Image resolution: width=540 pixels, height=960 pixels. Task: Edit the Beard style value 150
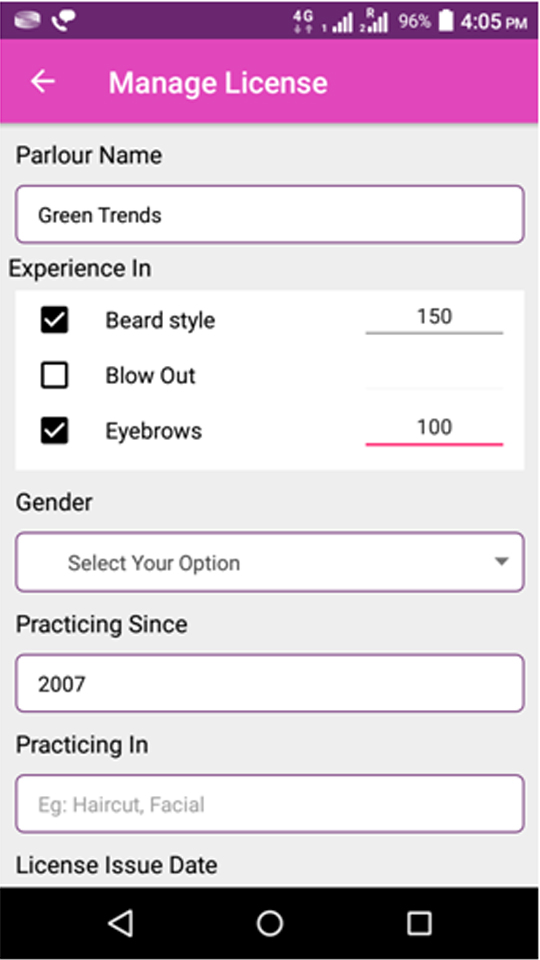point(434,318)
